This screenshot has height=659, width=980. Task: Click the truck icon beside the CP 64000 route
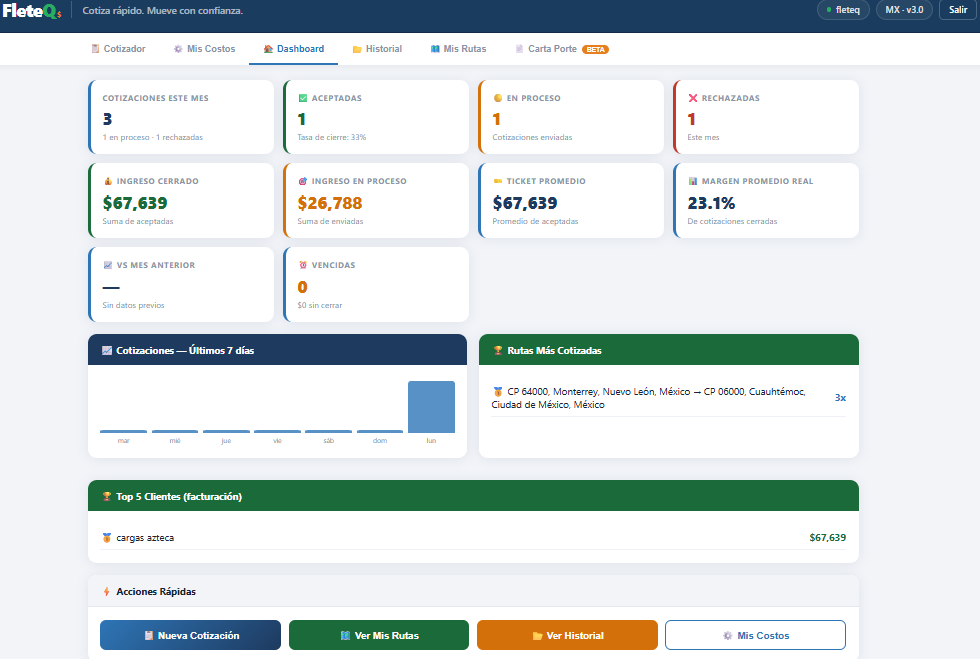coord(498,390)
